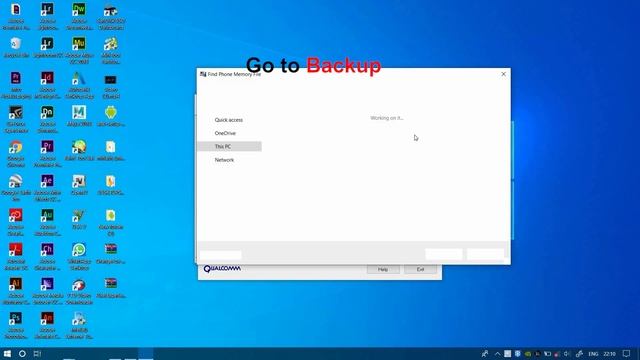
Task: Select OneDrive in the file dialog sidebar
Action: (225, 133)
